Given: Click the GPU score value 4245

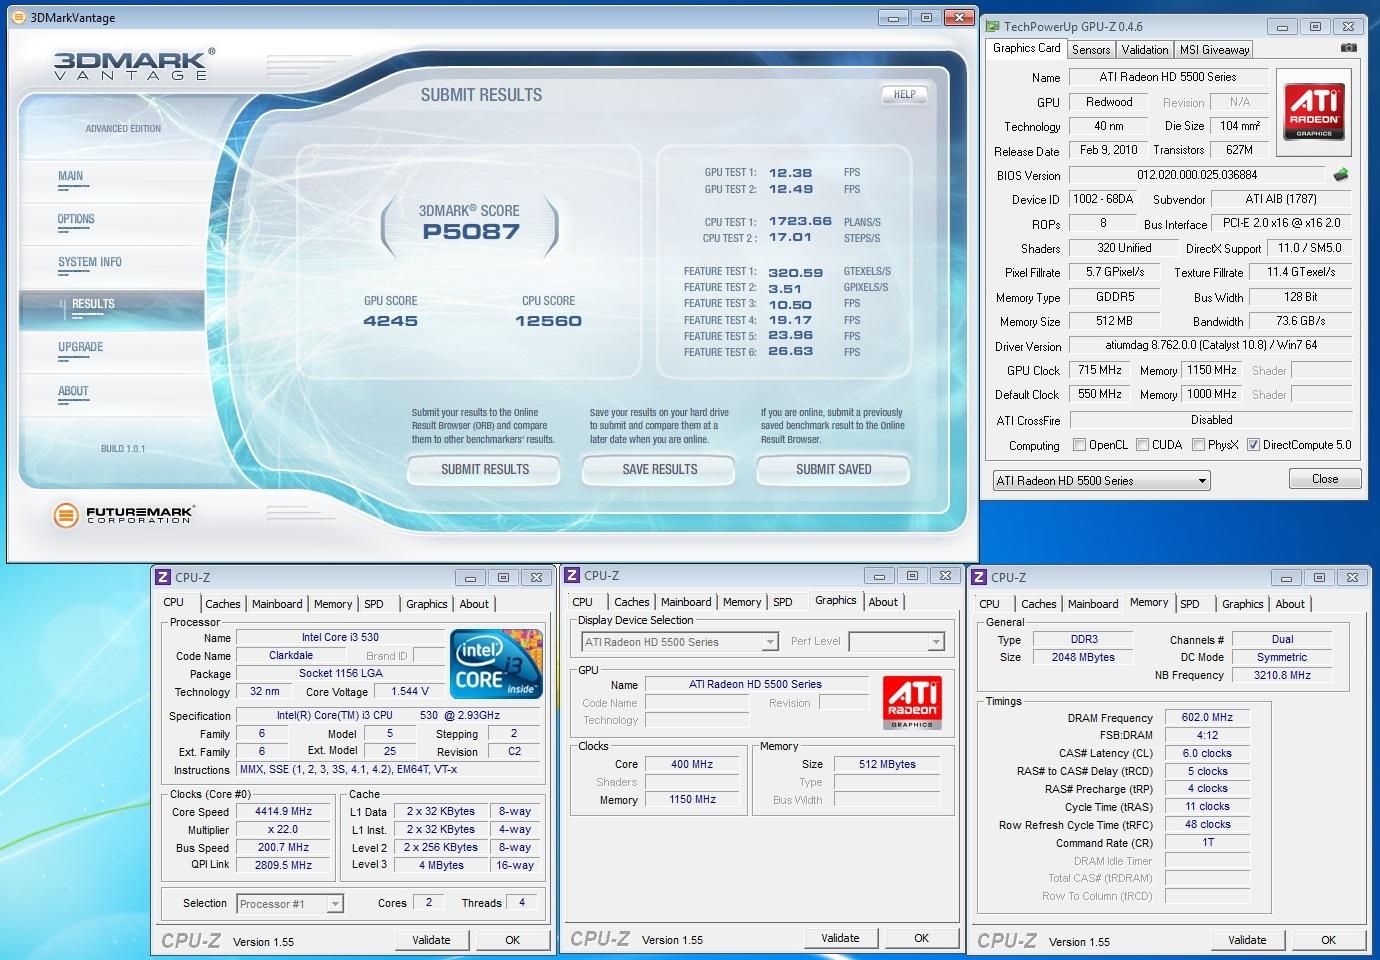Looking at the screenshot, I should (x=391, y=321).
